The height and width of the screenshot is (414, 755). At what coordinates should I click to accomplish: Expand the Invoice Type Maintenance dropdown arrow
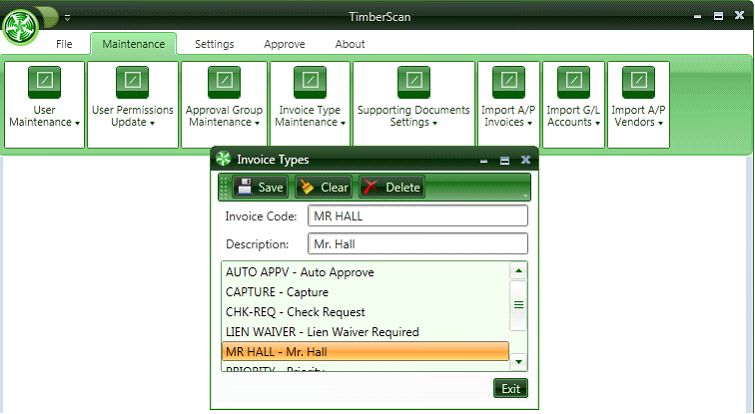(343, 123)
